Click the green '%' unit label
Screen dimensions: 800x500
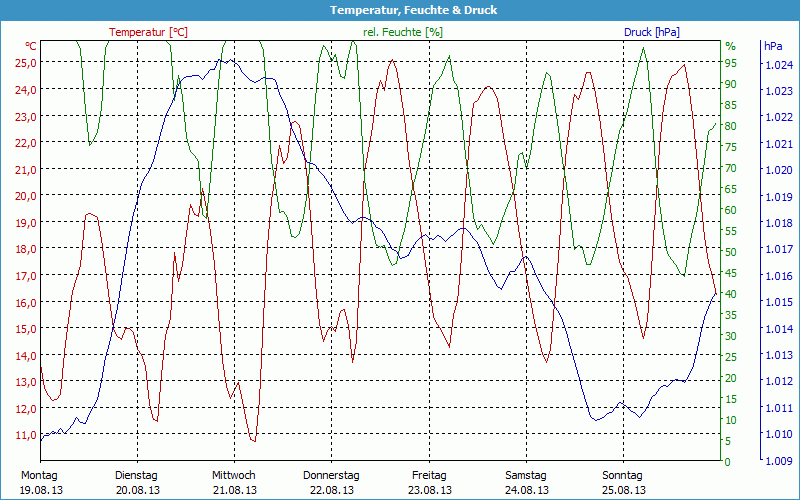[731, 46]
